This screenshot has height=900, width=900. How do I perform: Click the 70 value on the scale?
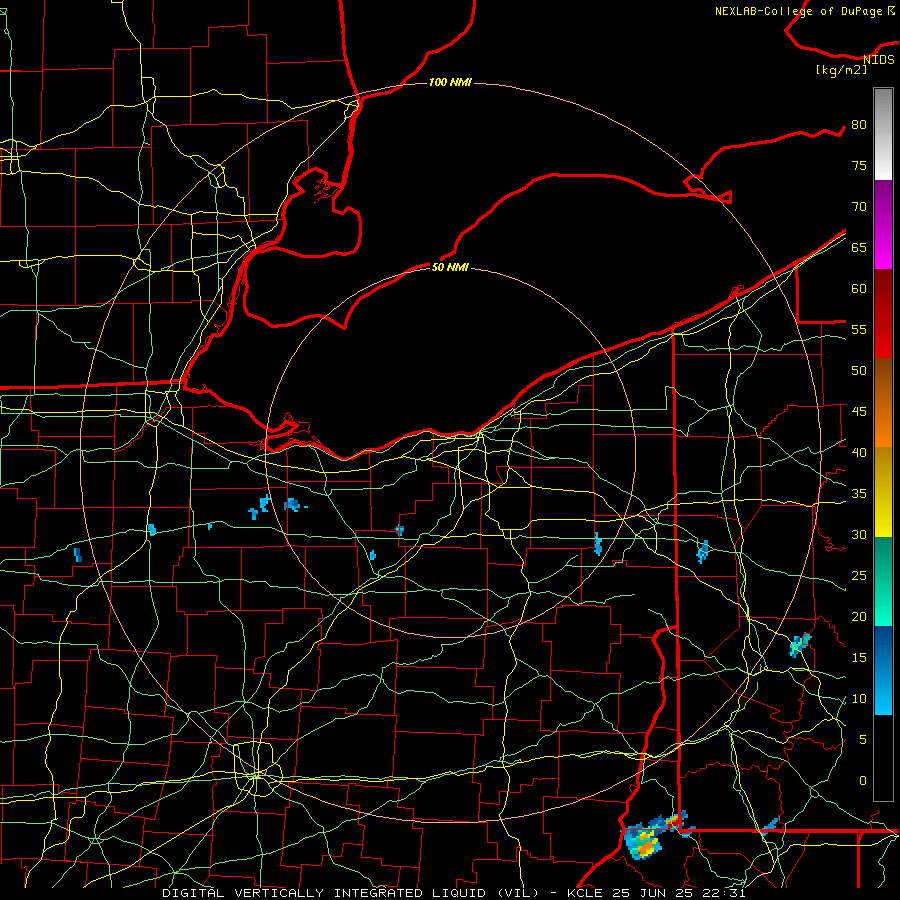click(859, 207)
